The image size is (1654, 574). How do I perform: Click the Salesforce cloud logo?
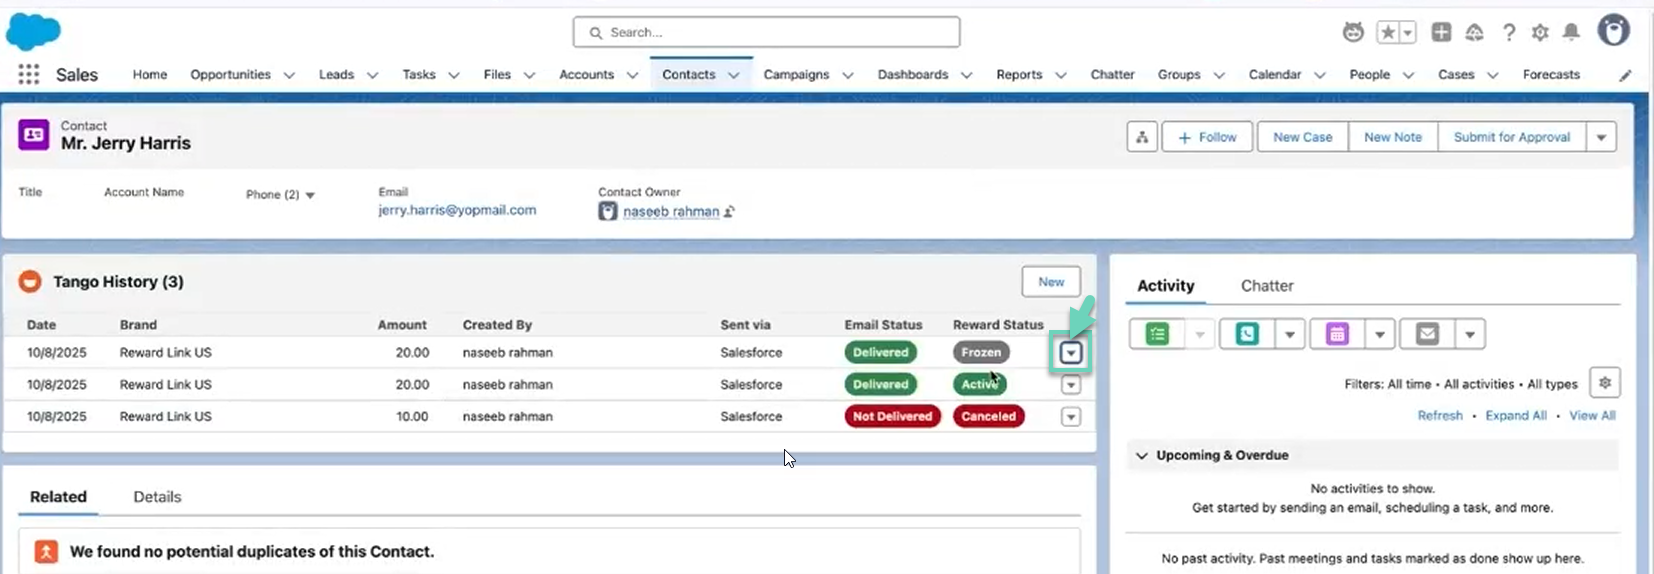(x=33, y=32)
